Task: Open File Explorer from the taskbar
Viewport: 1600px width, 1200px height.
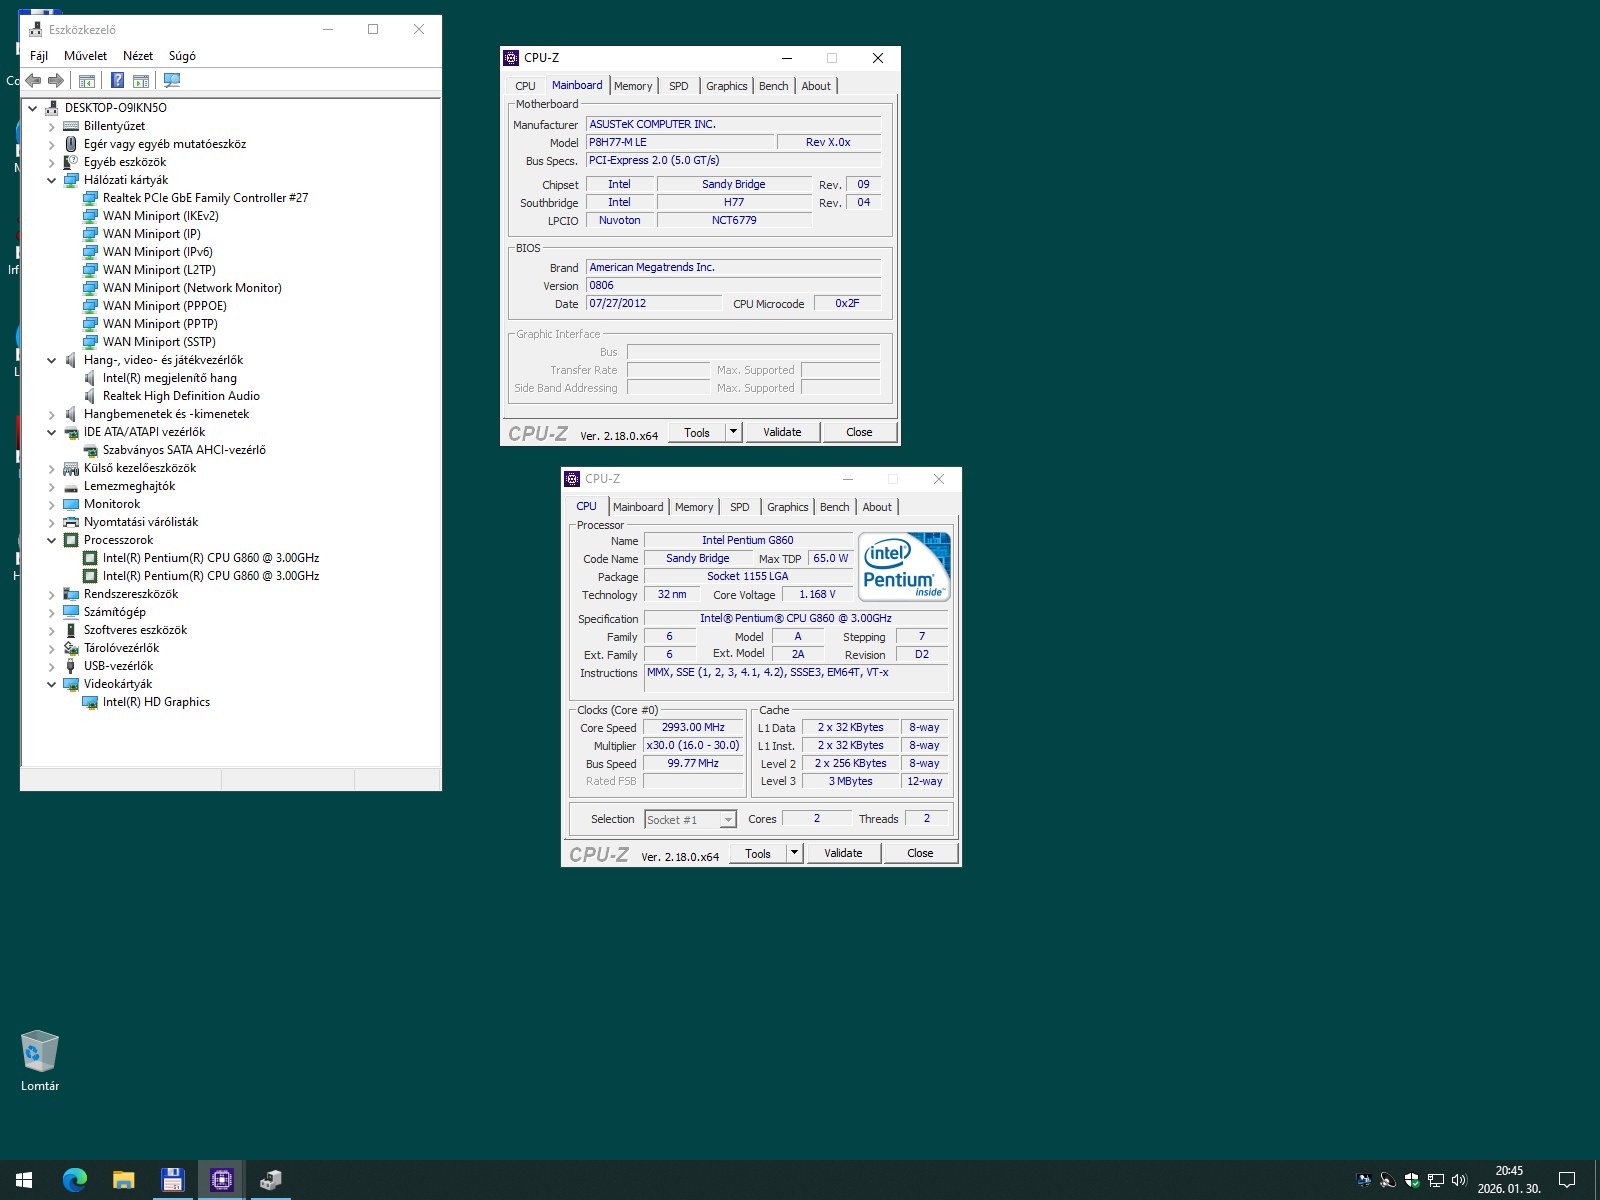Action: click(123, 1180)
